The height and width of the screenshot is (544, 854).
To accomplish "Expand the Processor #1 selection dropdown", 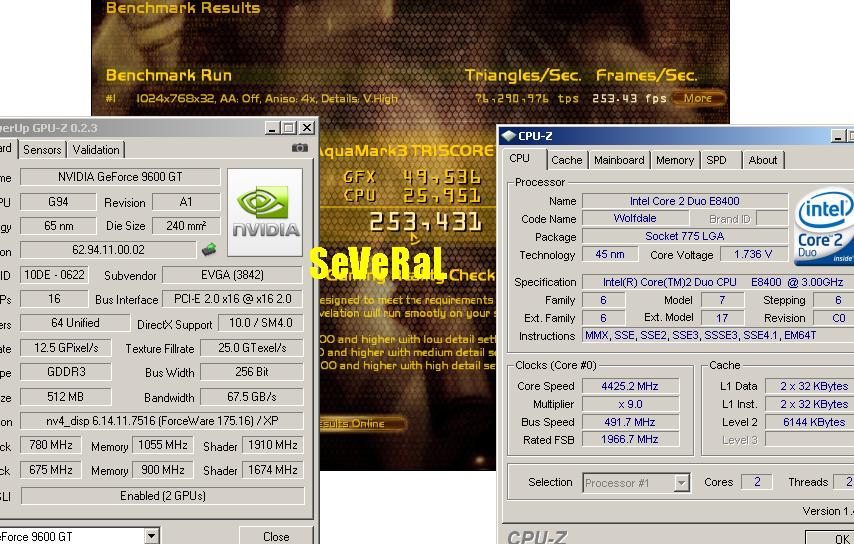I will tap(681, 482).
